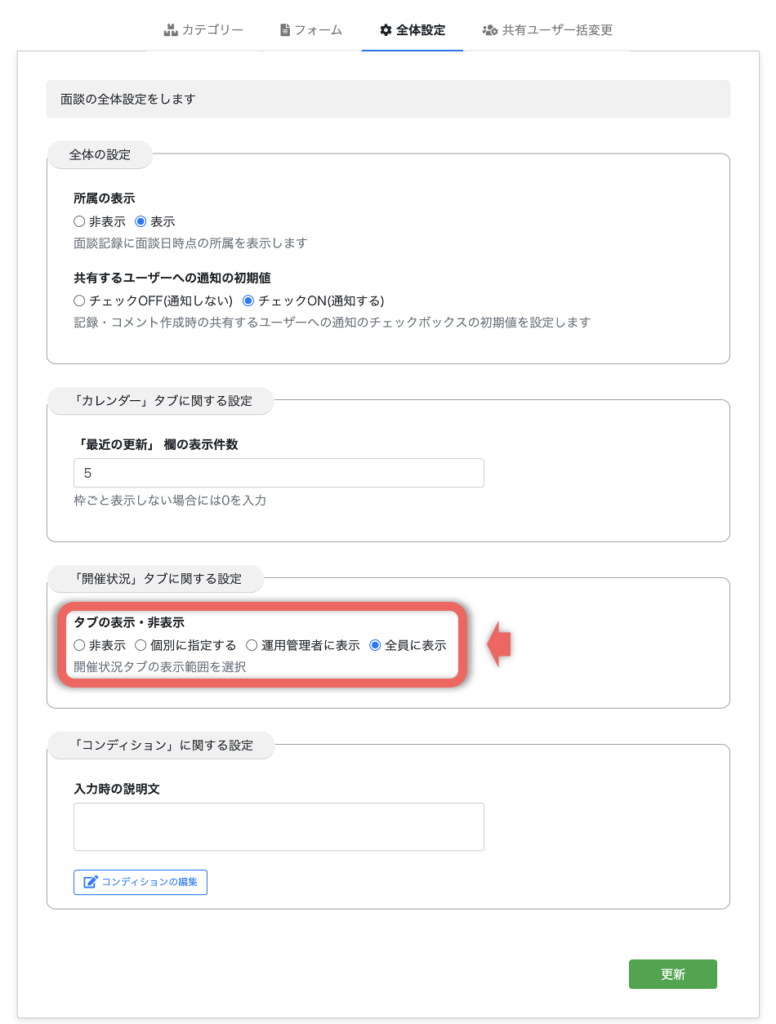Click the form tab document icon
Image resolution: width=776 pixels, height=1024 pixels.
coord(285,30)
